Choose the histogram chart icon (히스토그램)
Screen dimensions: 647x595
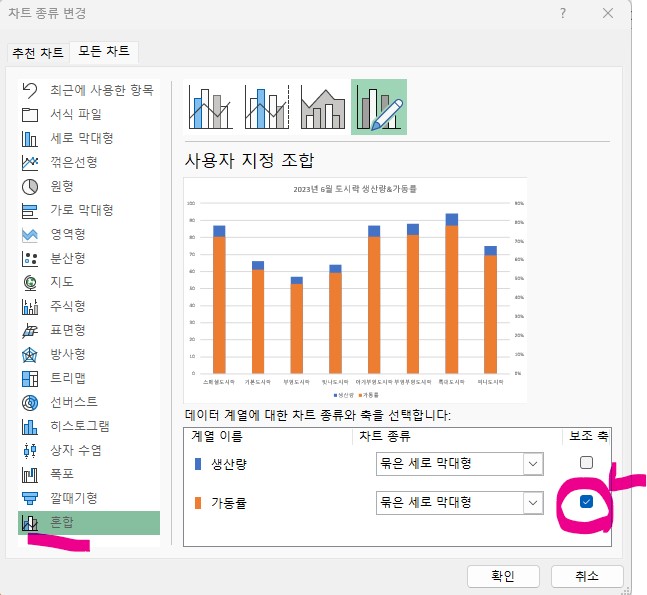[30, 427]
